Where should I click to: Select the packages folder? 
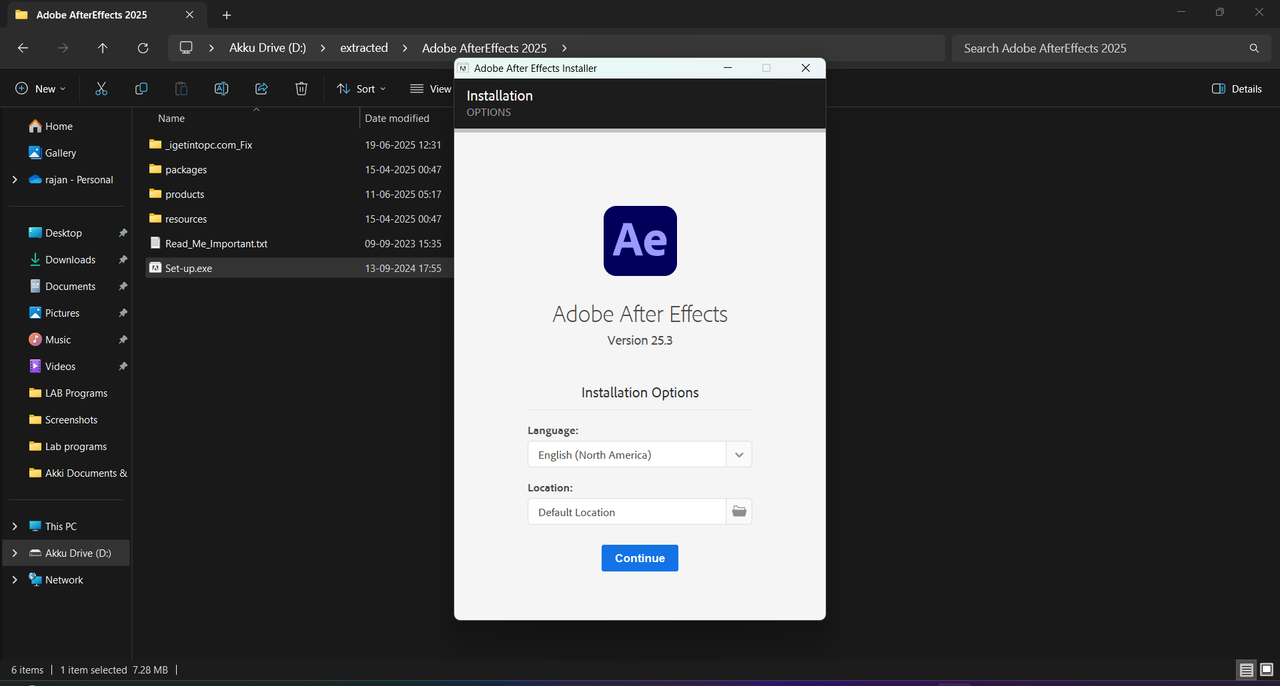[186, 170]
